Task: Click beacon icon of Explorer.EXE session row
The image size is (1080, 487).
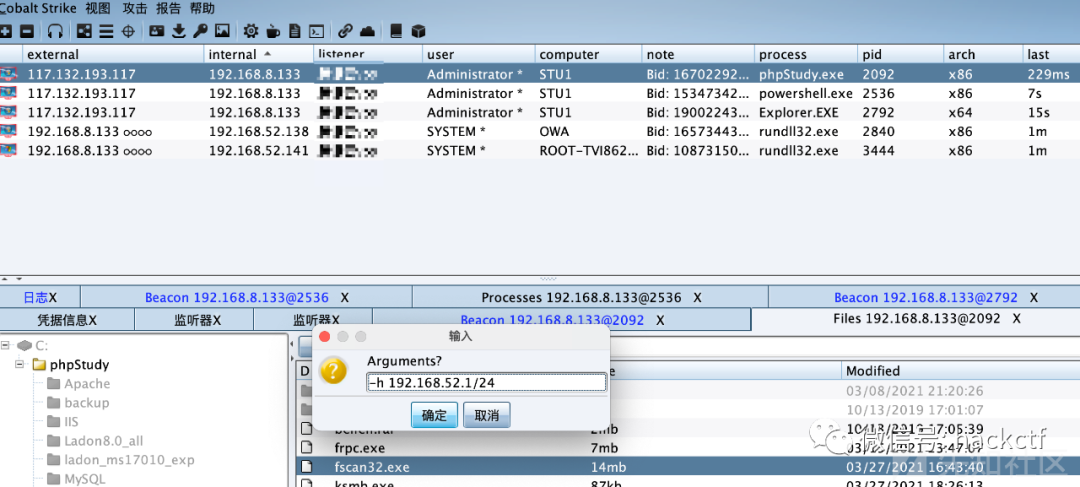Action: tap(8, 112)
